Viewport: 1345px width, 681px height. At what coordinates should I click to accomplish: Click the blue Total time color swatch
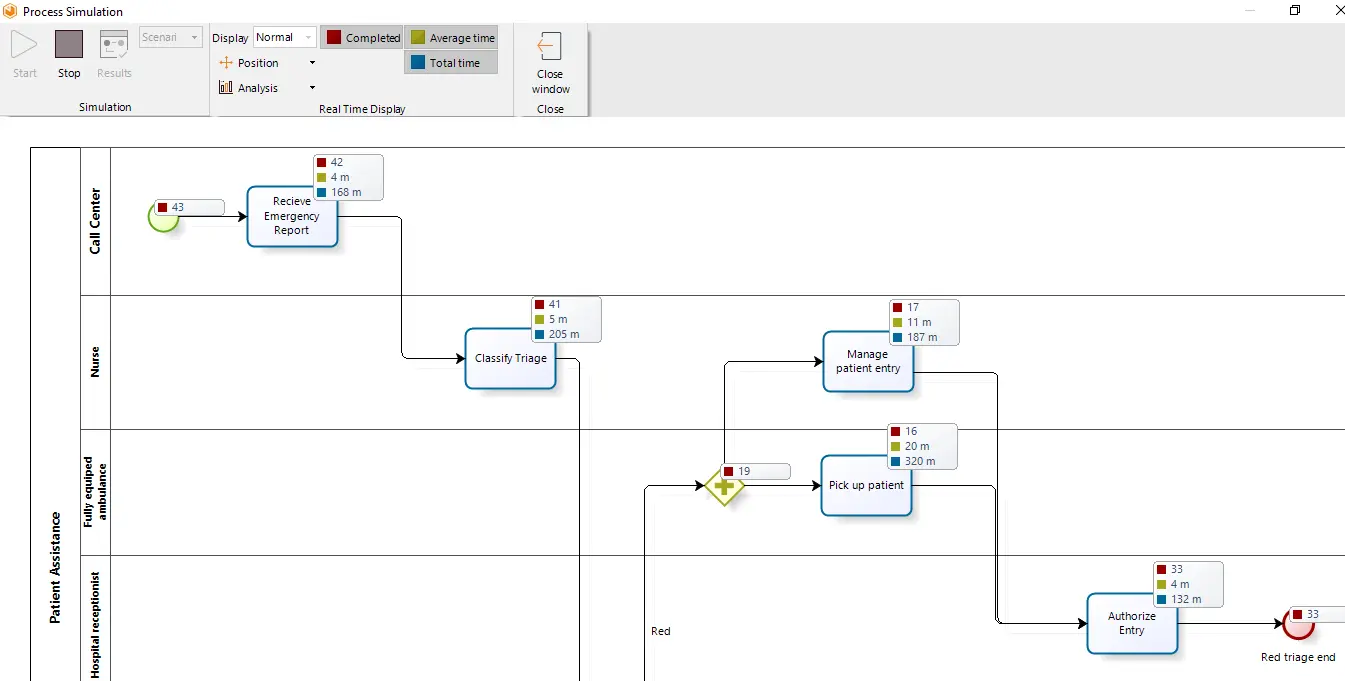[x=418, y=63]
